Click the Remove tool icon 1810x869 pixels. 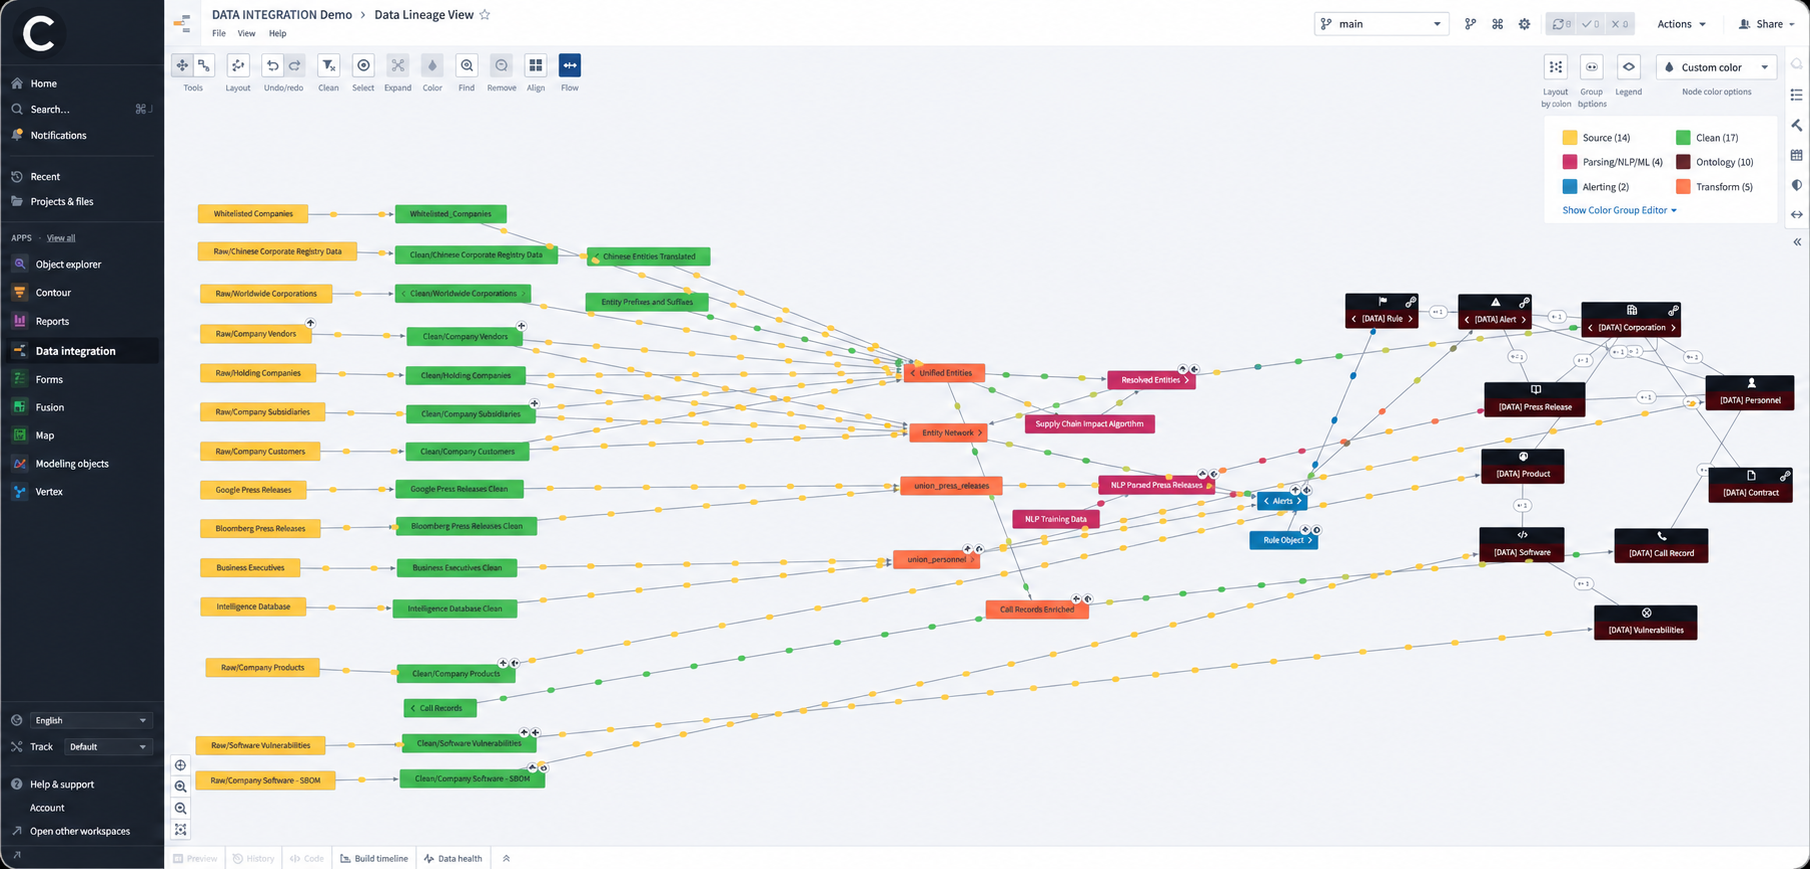pos(502,65)
